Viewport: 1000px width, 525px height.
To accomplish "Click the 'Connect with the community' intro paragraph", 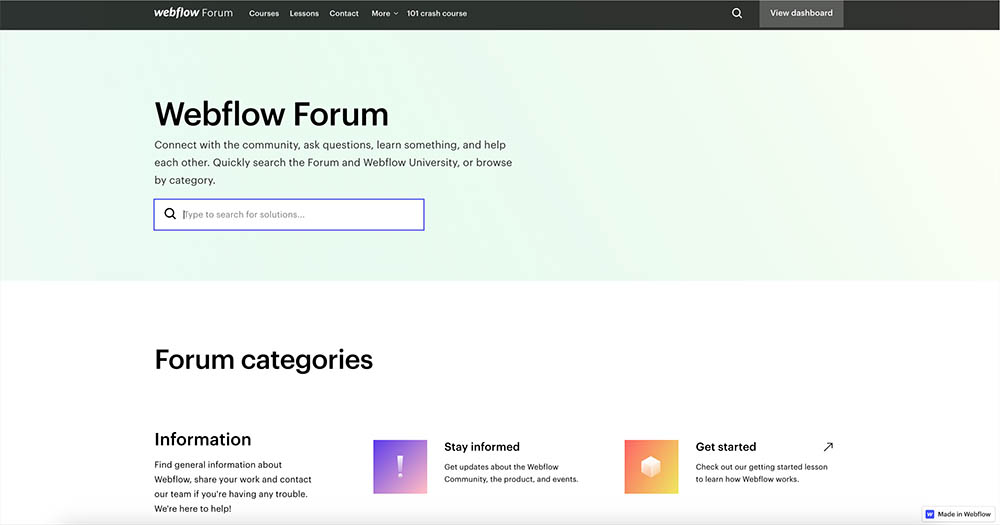I will click(x=333, y=163).
